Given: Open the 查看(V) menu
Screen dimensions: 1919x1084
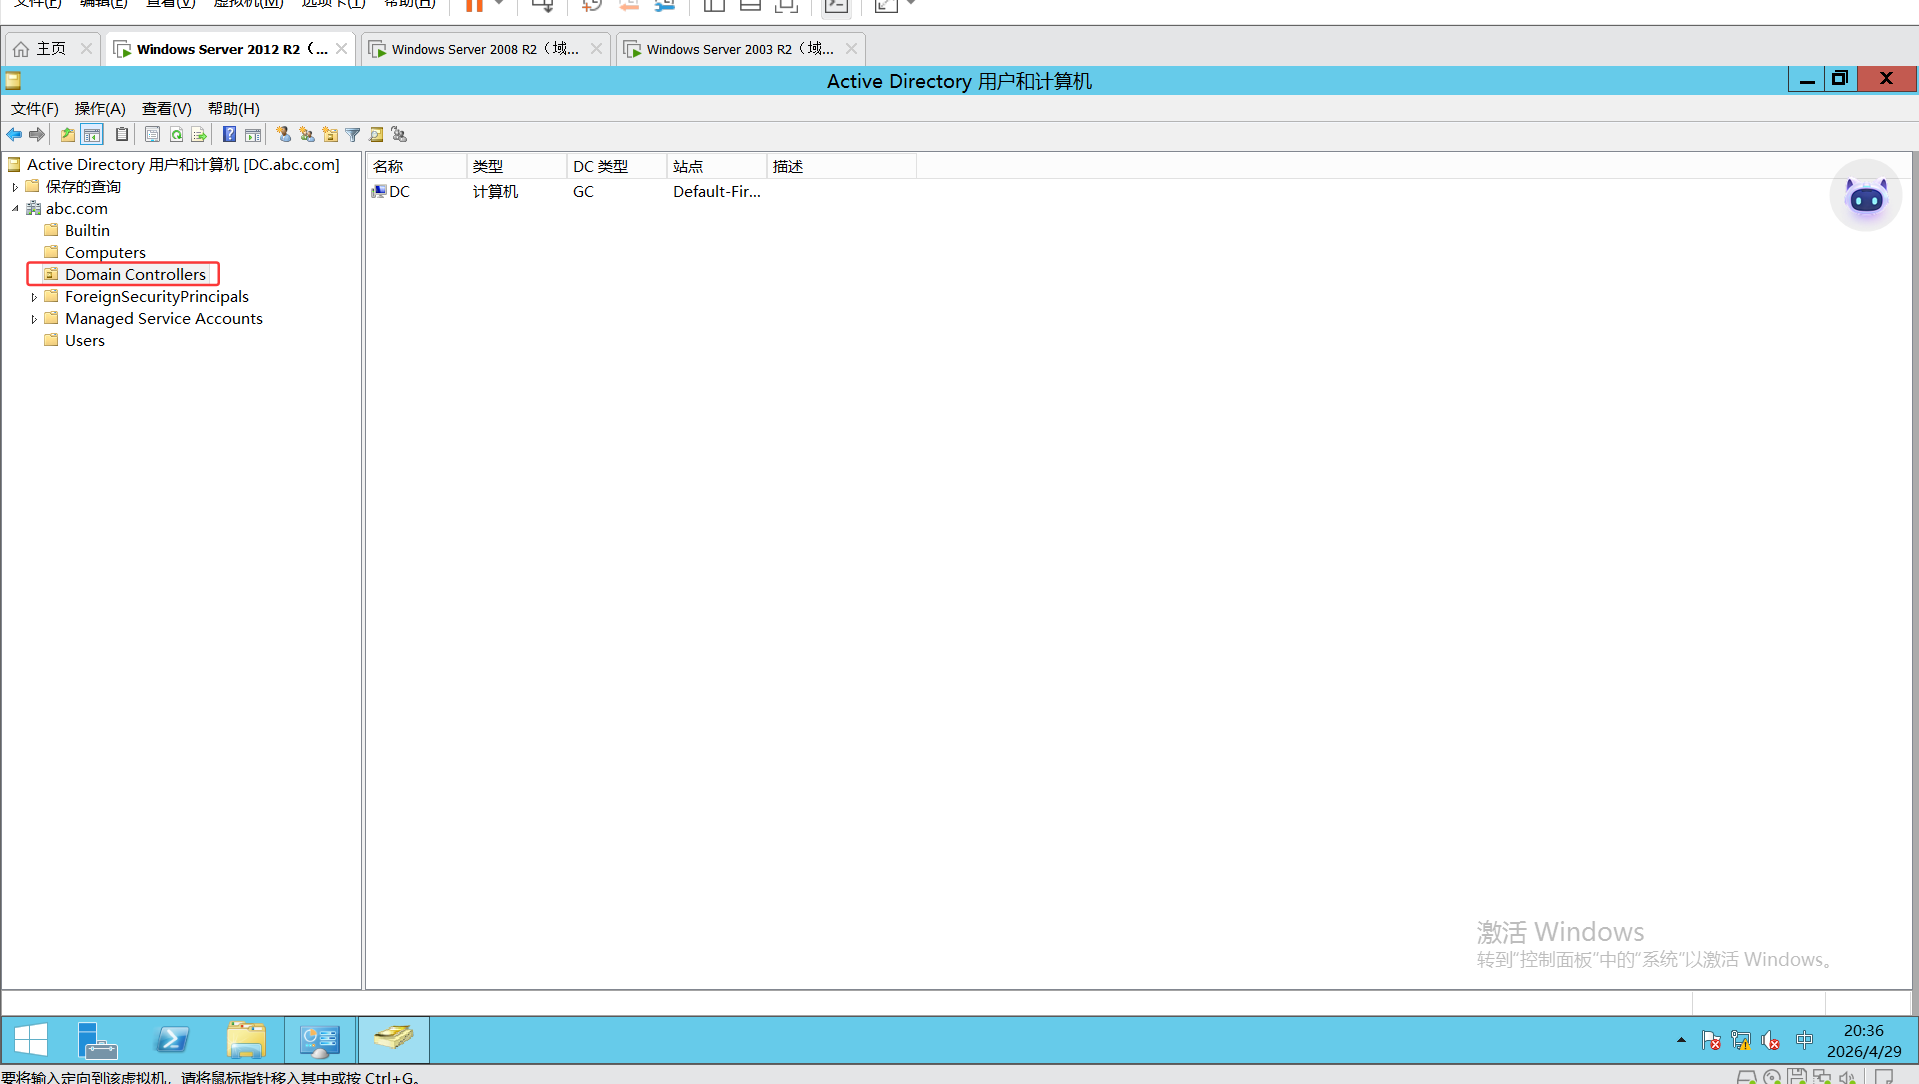Looking at the screenshot, I should click(x=166, y=109).
